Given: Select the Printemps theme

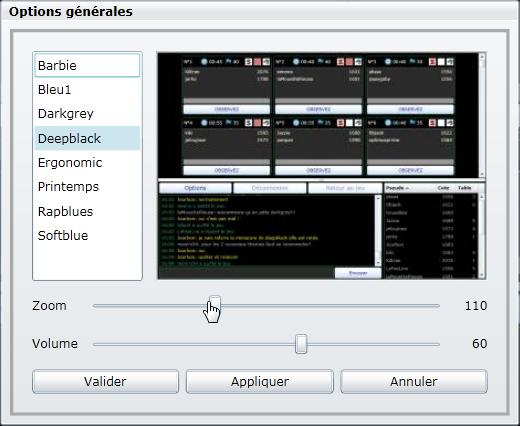Looking at the screenshot, I should (87, 187).
